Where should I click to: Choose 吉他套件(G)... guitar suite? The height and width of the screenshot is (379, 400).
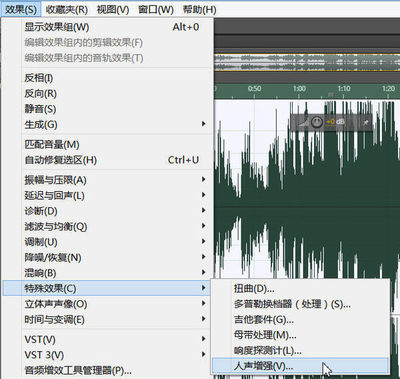(301, 320)
